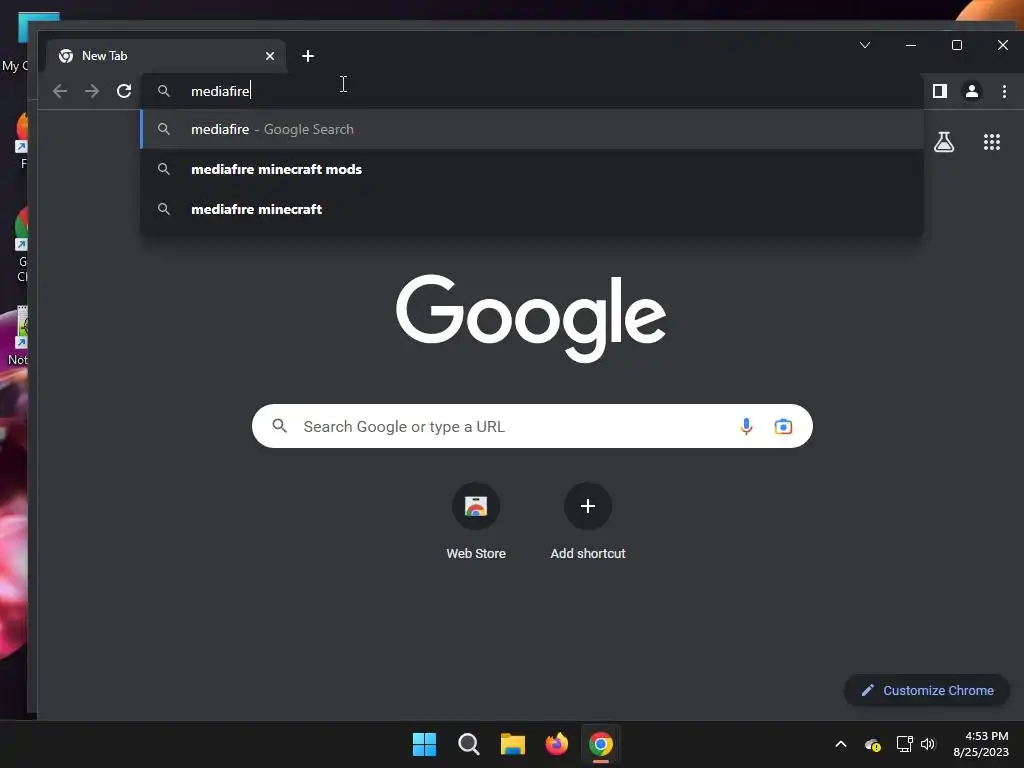Open a new tab with plus button
The width and height of the screenshot is (1024, 768).
click(x=308, y=56)
